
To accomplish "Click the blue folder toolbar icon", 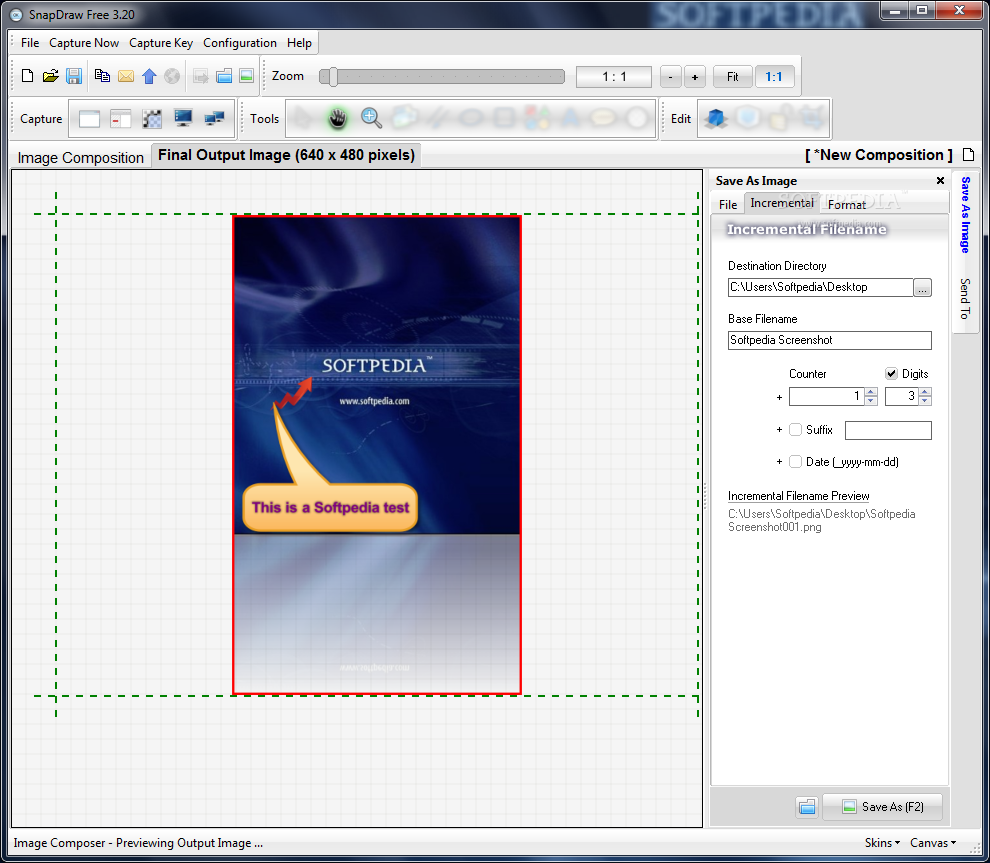I will (x=224, y=76).
